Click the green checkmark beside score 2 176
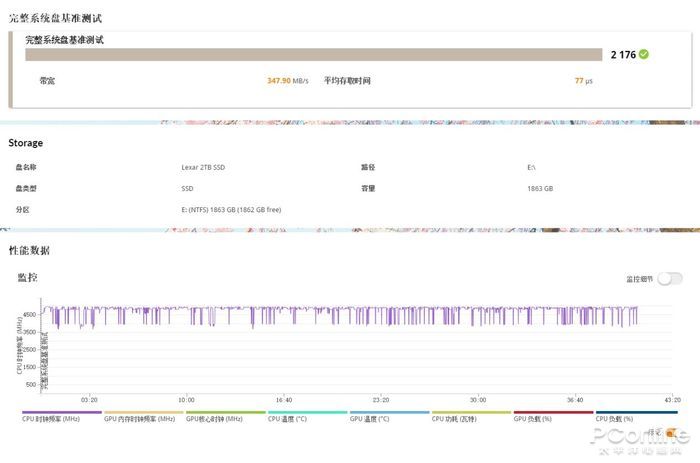The width and height of the screenshot is (700, 463). pyautogui.click(x=644, y=54)
